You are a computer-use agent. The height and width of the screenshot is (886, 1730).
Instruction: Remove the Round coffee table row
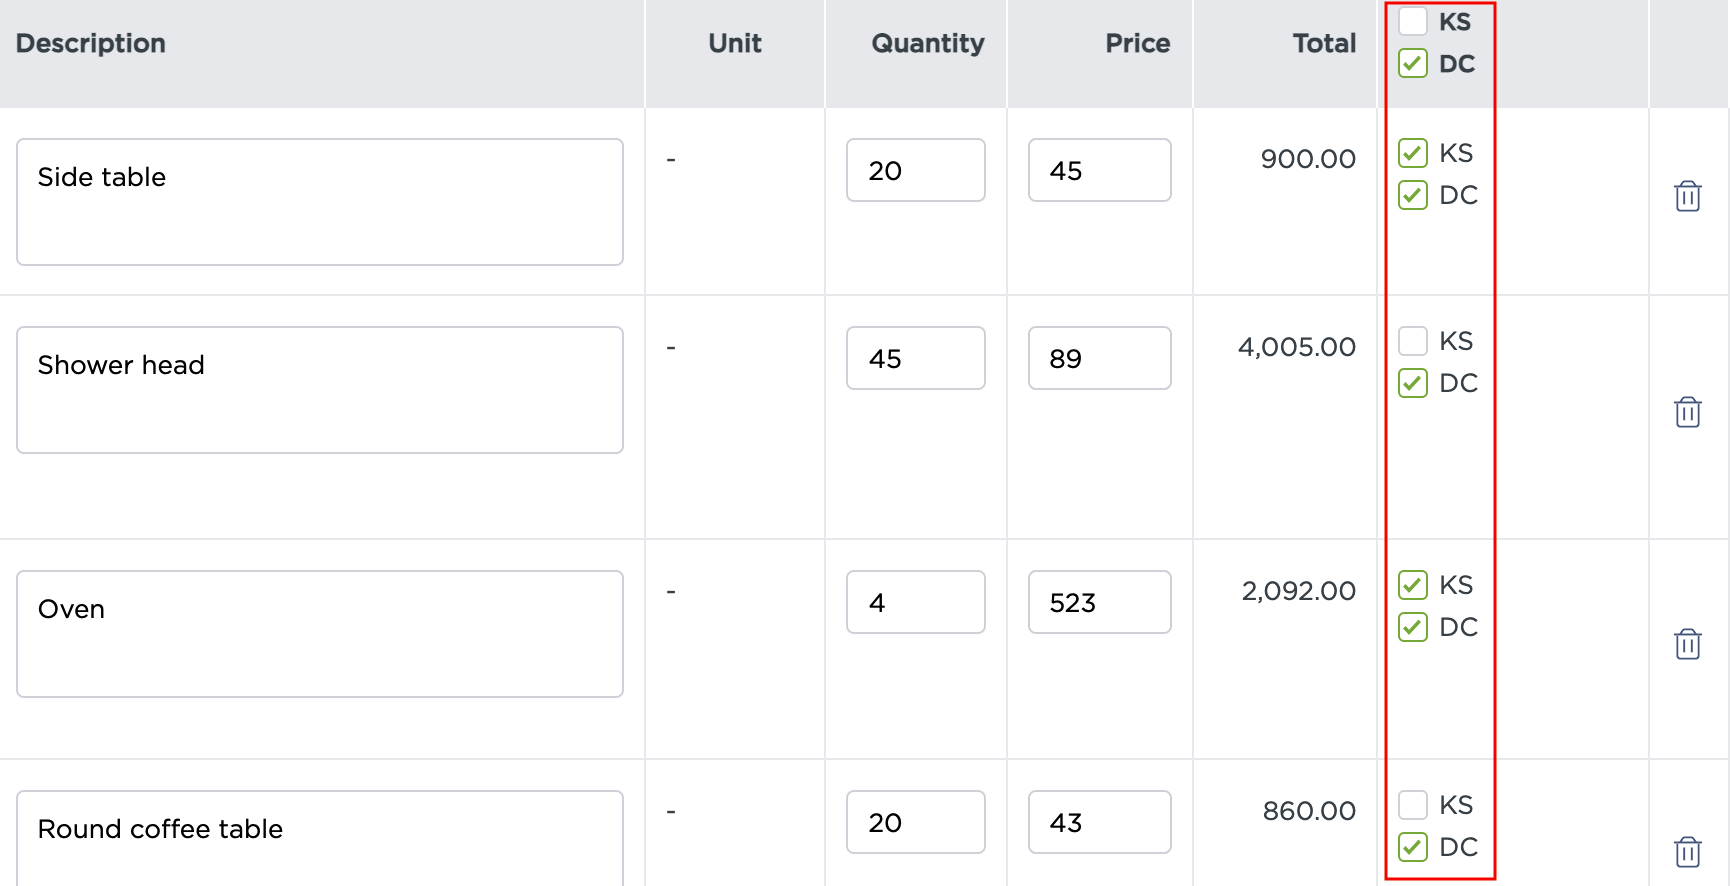(x=1688, y=852)
